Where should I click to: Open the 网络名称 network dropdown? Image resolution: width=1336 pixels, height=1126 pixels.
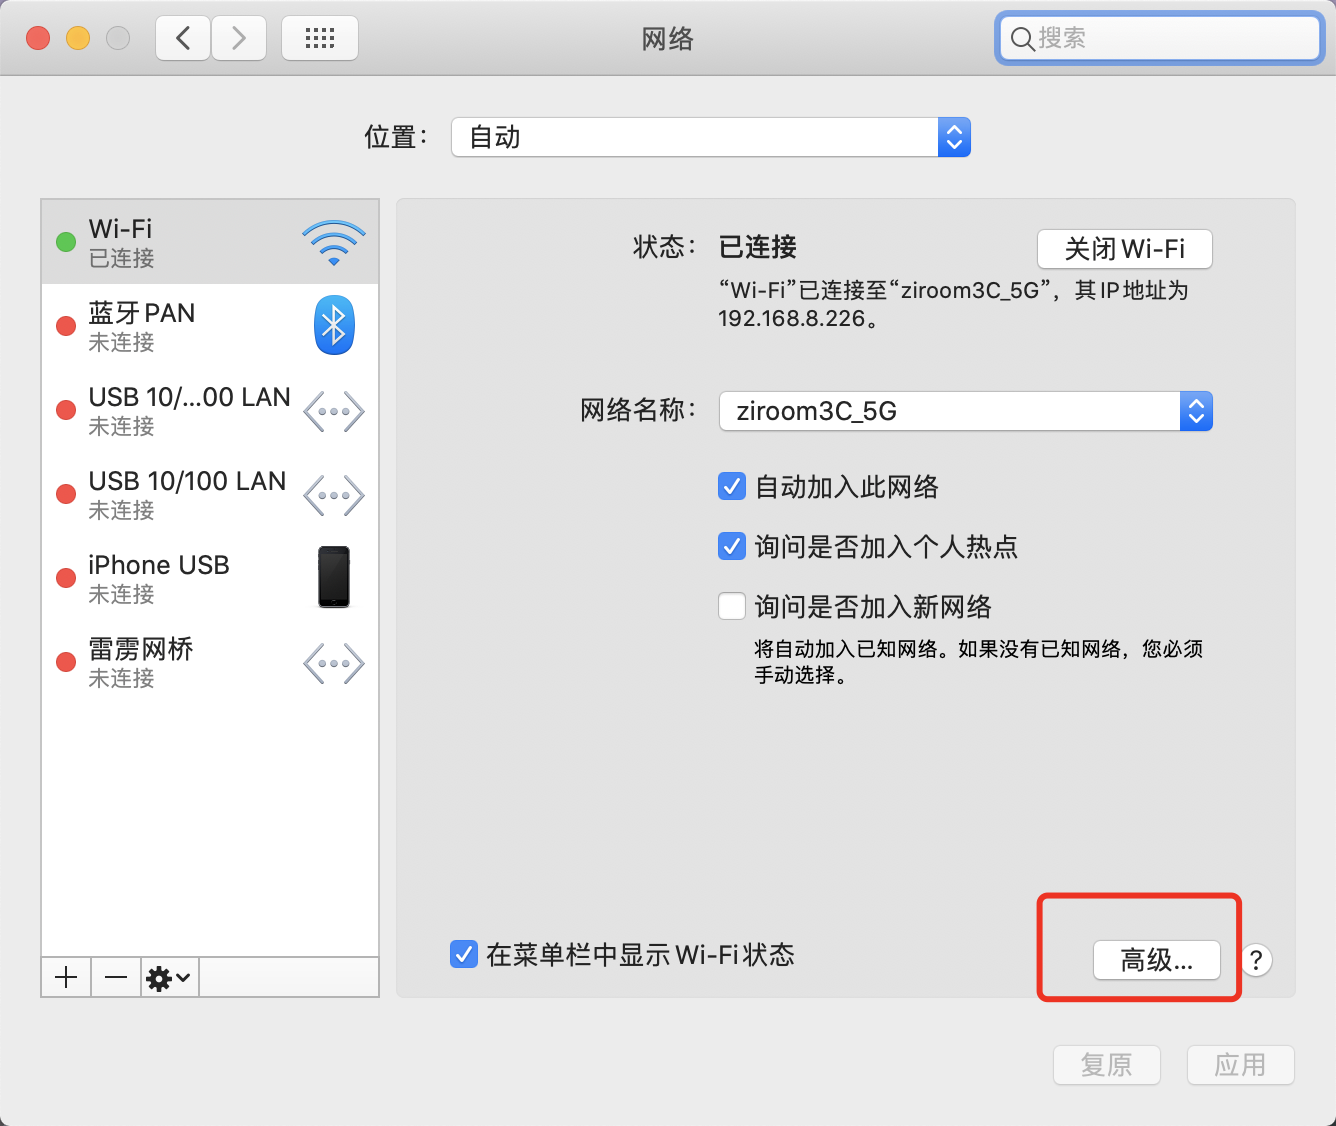966,411
